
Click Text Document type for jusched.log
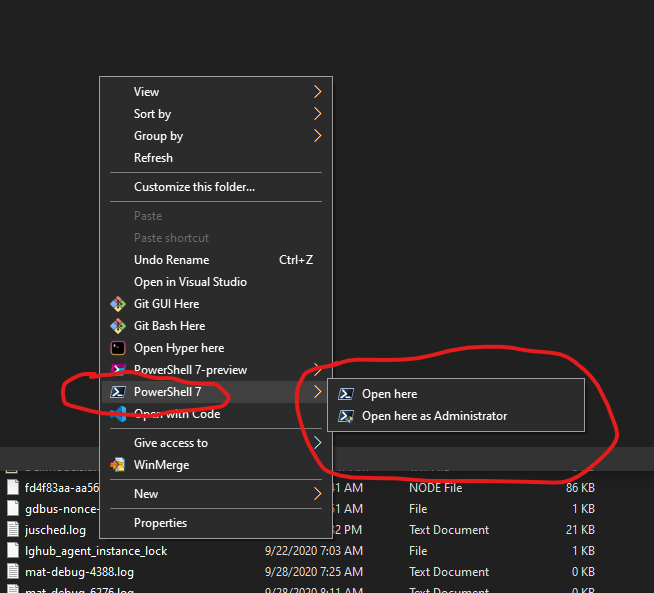(449, 530)
